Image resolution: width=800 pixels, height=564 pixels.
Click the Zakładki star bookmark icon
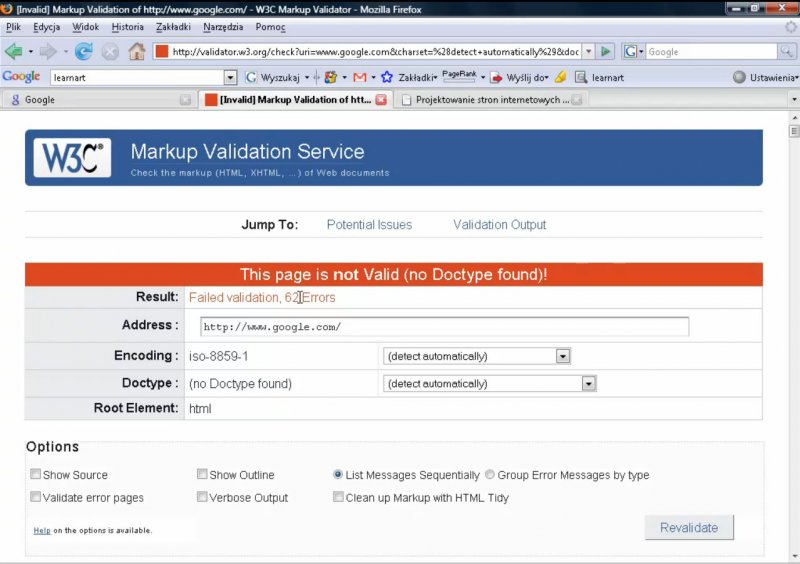(387, 77)
